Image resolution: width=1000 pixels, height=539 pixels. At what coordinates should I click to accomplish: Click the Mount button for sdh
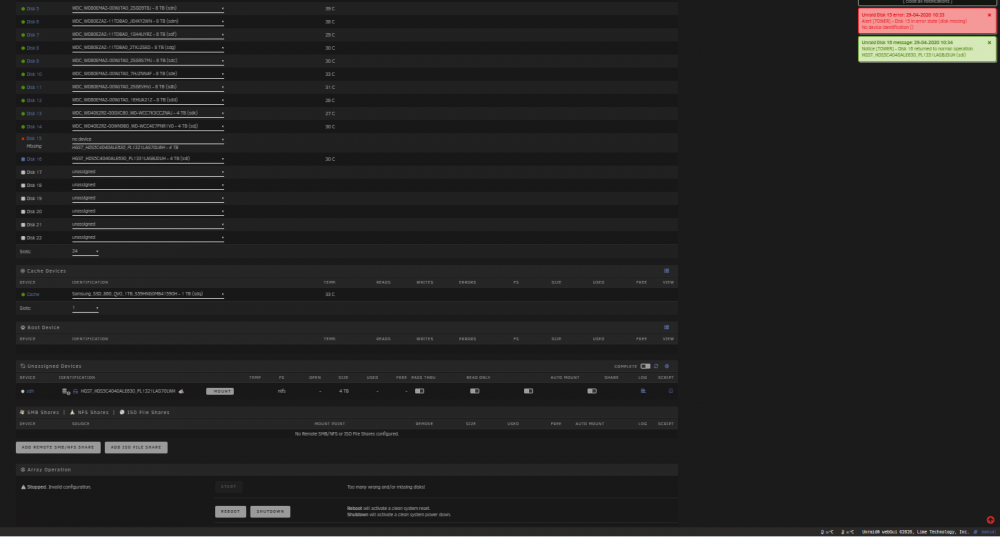coord(220,392)
